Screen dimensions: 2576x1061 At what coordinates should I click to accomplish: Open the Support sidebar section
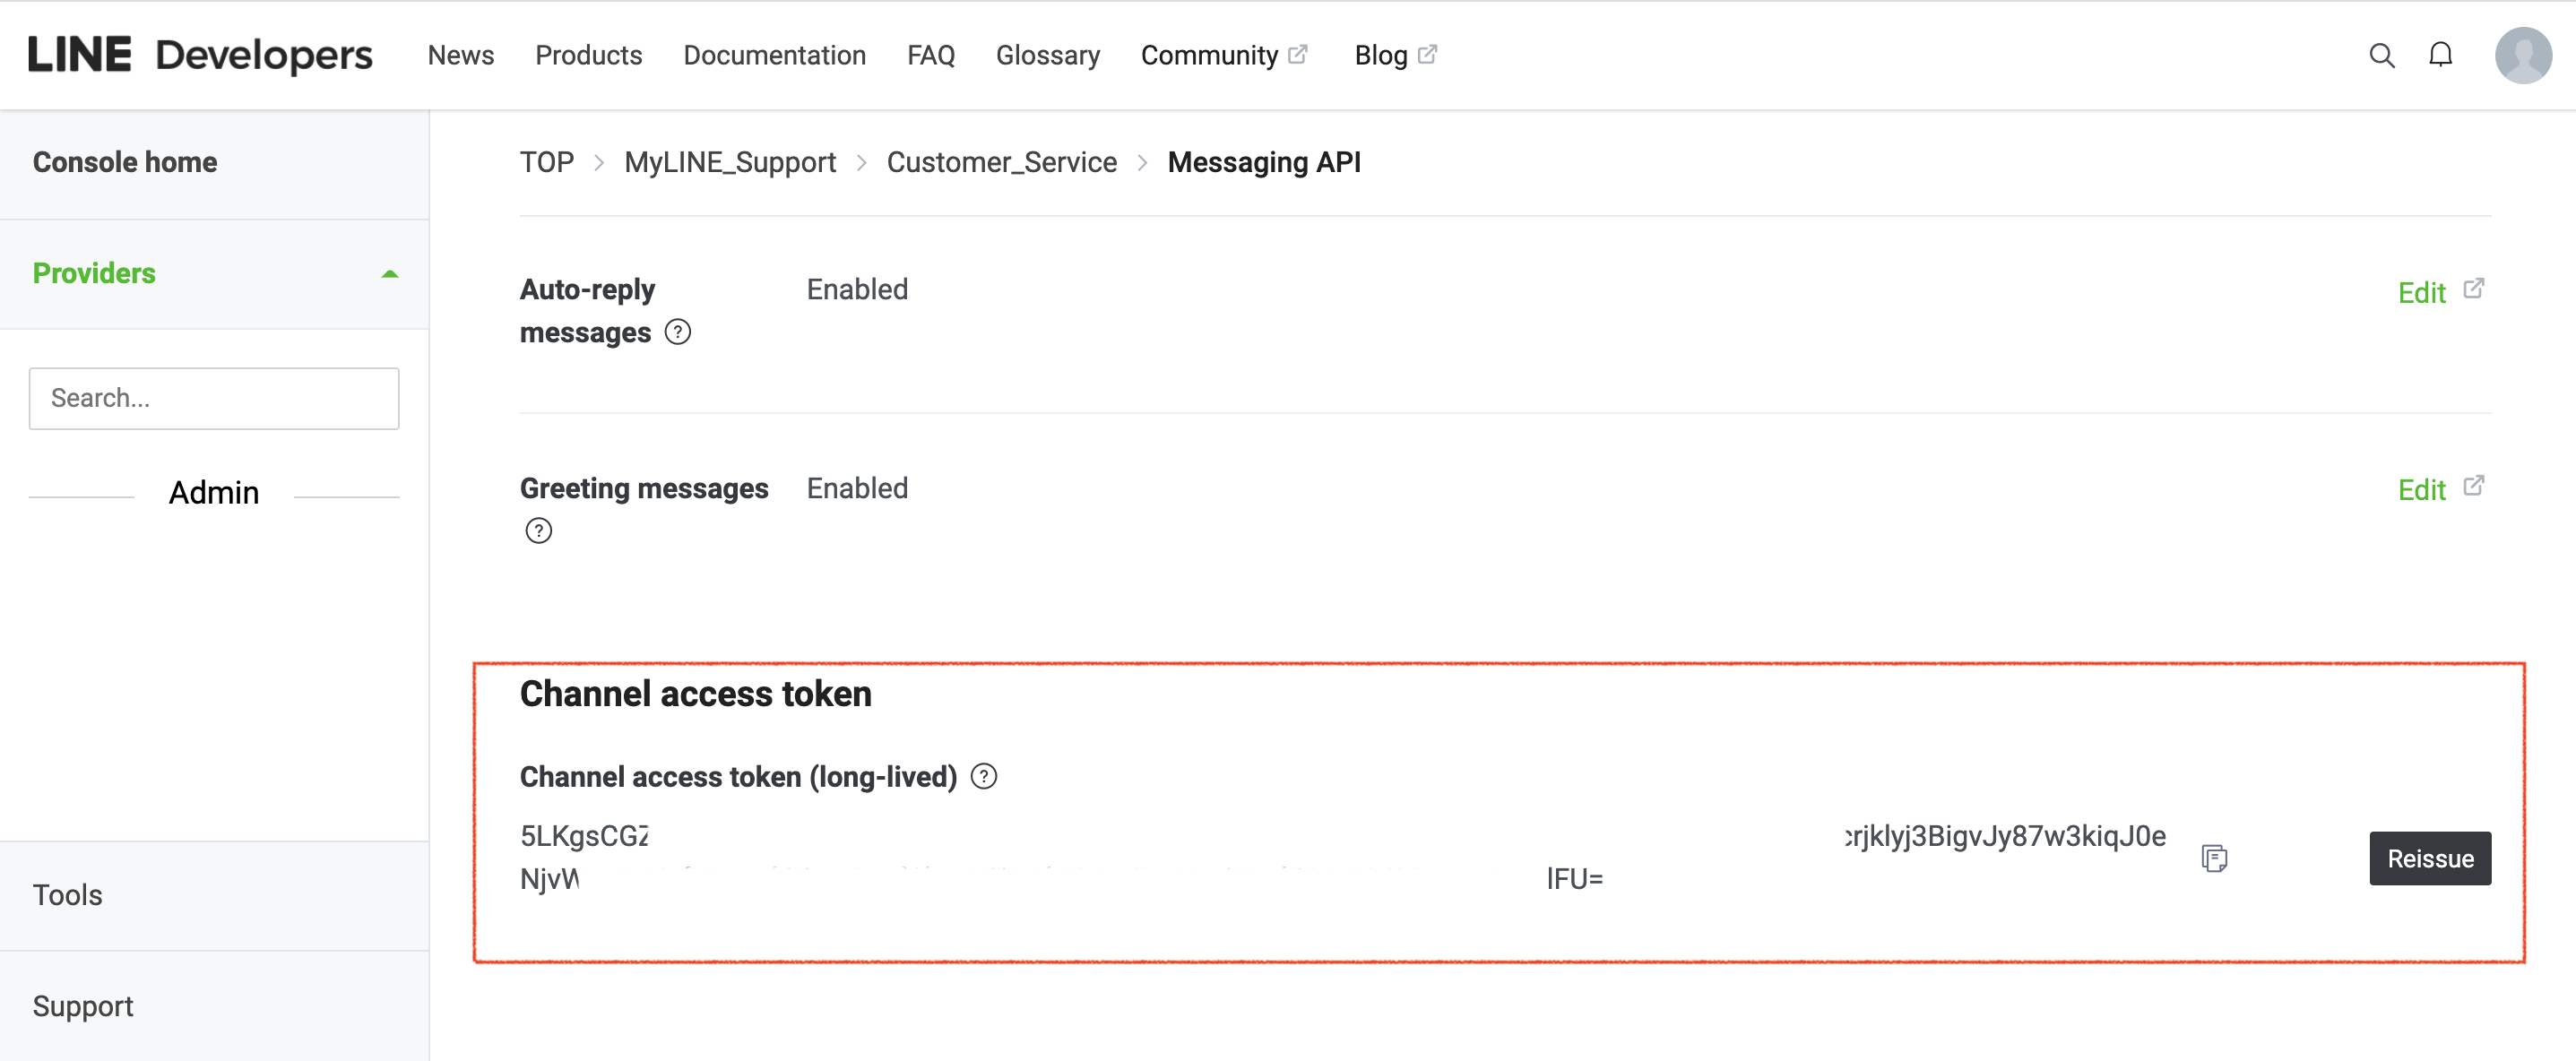pyautogui.click(x=83, y=1006)
